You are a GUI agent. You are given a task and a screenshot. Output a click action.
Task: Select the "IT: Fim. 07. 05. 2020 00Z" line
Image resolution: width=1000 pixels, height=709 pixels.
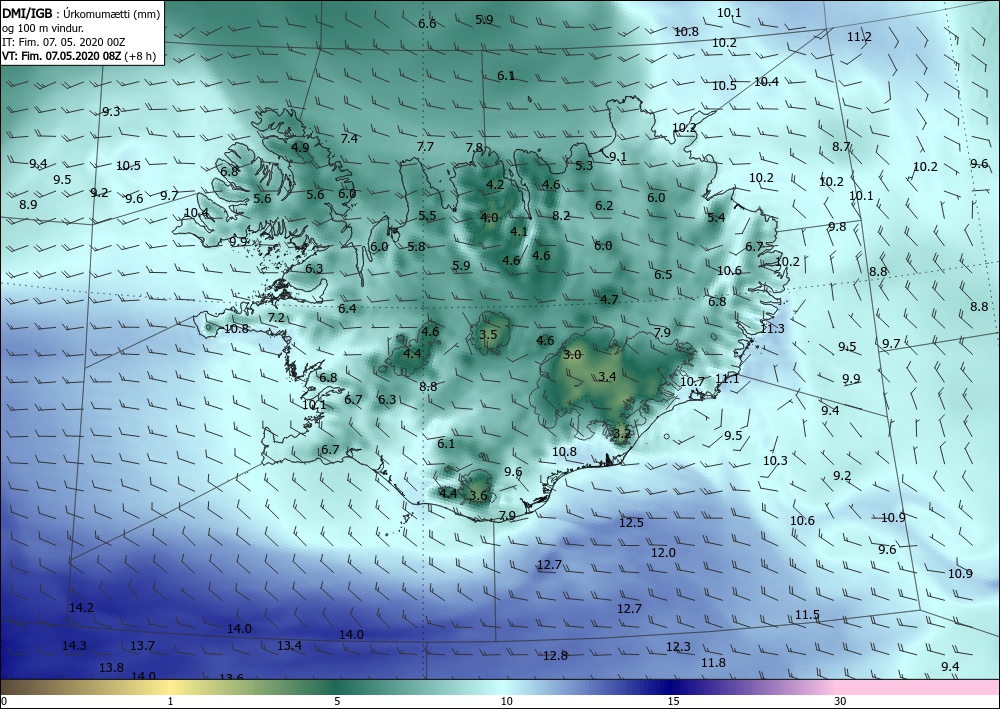64,42
